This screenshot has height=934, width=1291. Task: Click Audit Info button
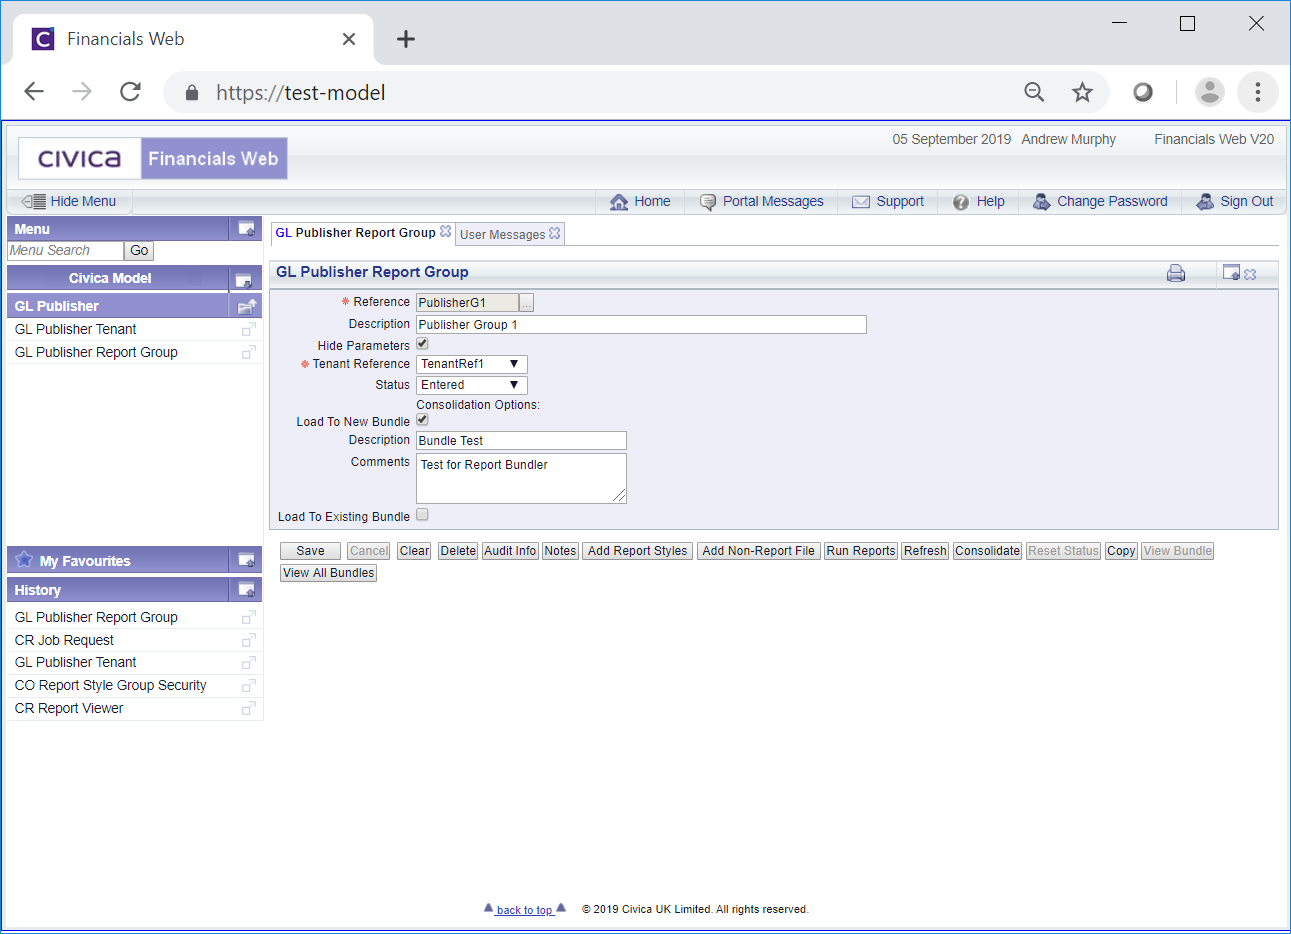coord(511,551)
